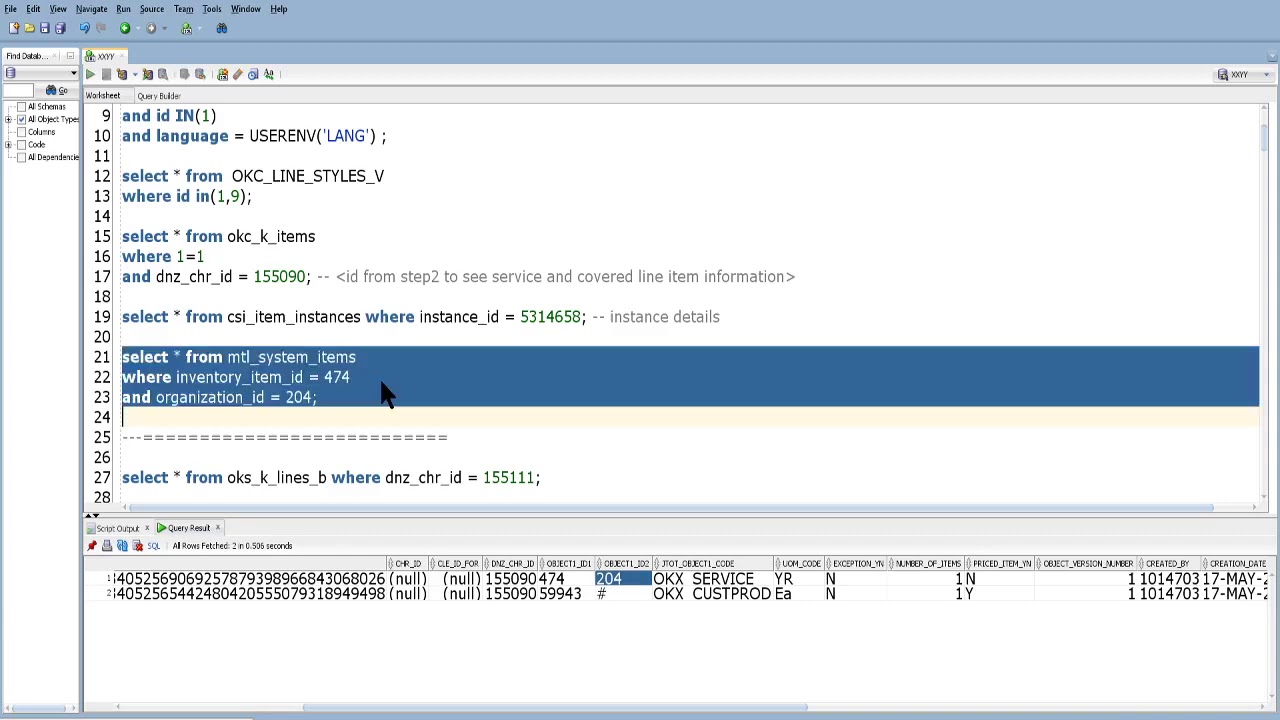Image resolution: width=1280 pixels, height=720 pixels.
Task: Open the Tools menu
Action: (x=212, y=9)
